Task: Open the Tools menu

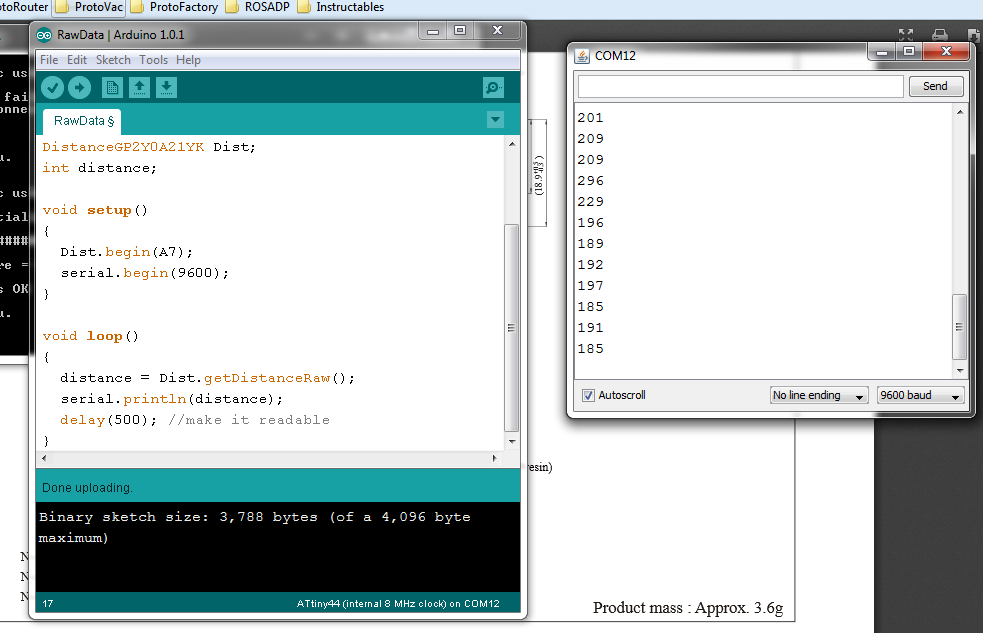Action: (153, 60)
